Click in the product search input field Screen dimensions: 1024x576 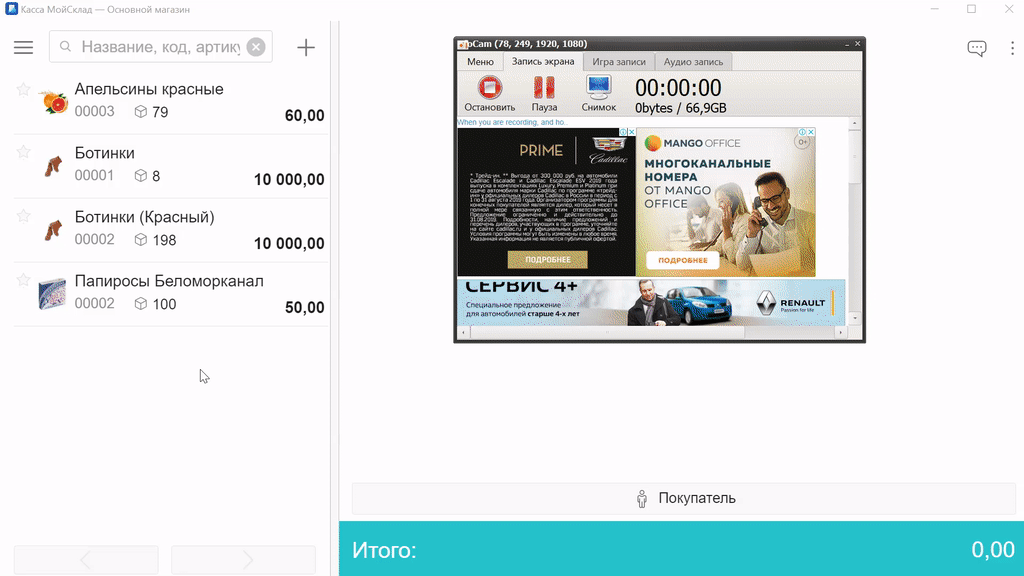point(160,47)
